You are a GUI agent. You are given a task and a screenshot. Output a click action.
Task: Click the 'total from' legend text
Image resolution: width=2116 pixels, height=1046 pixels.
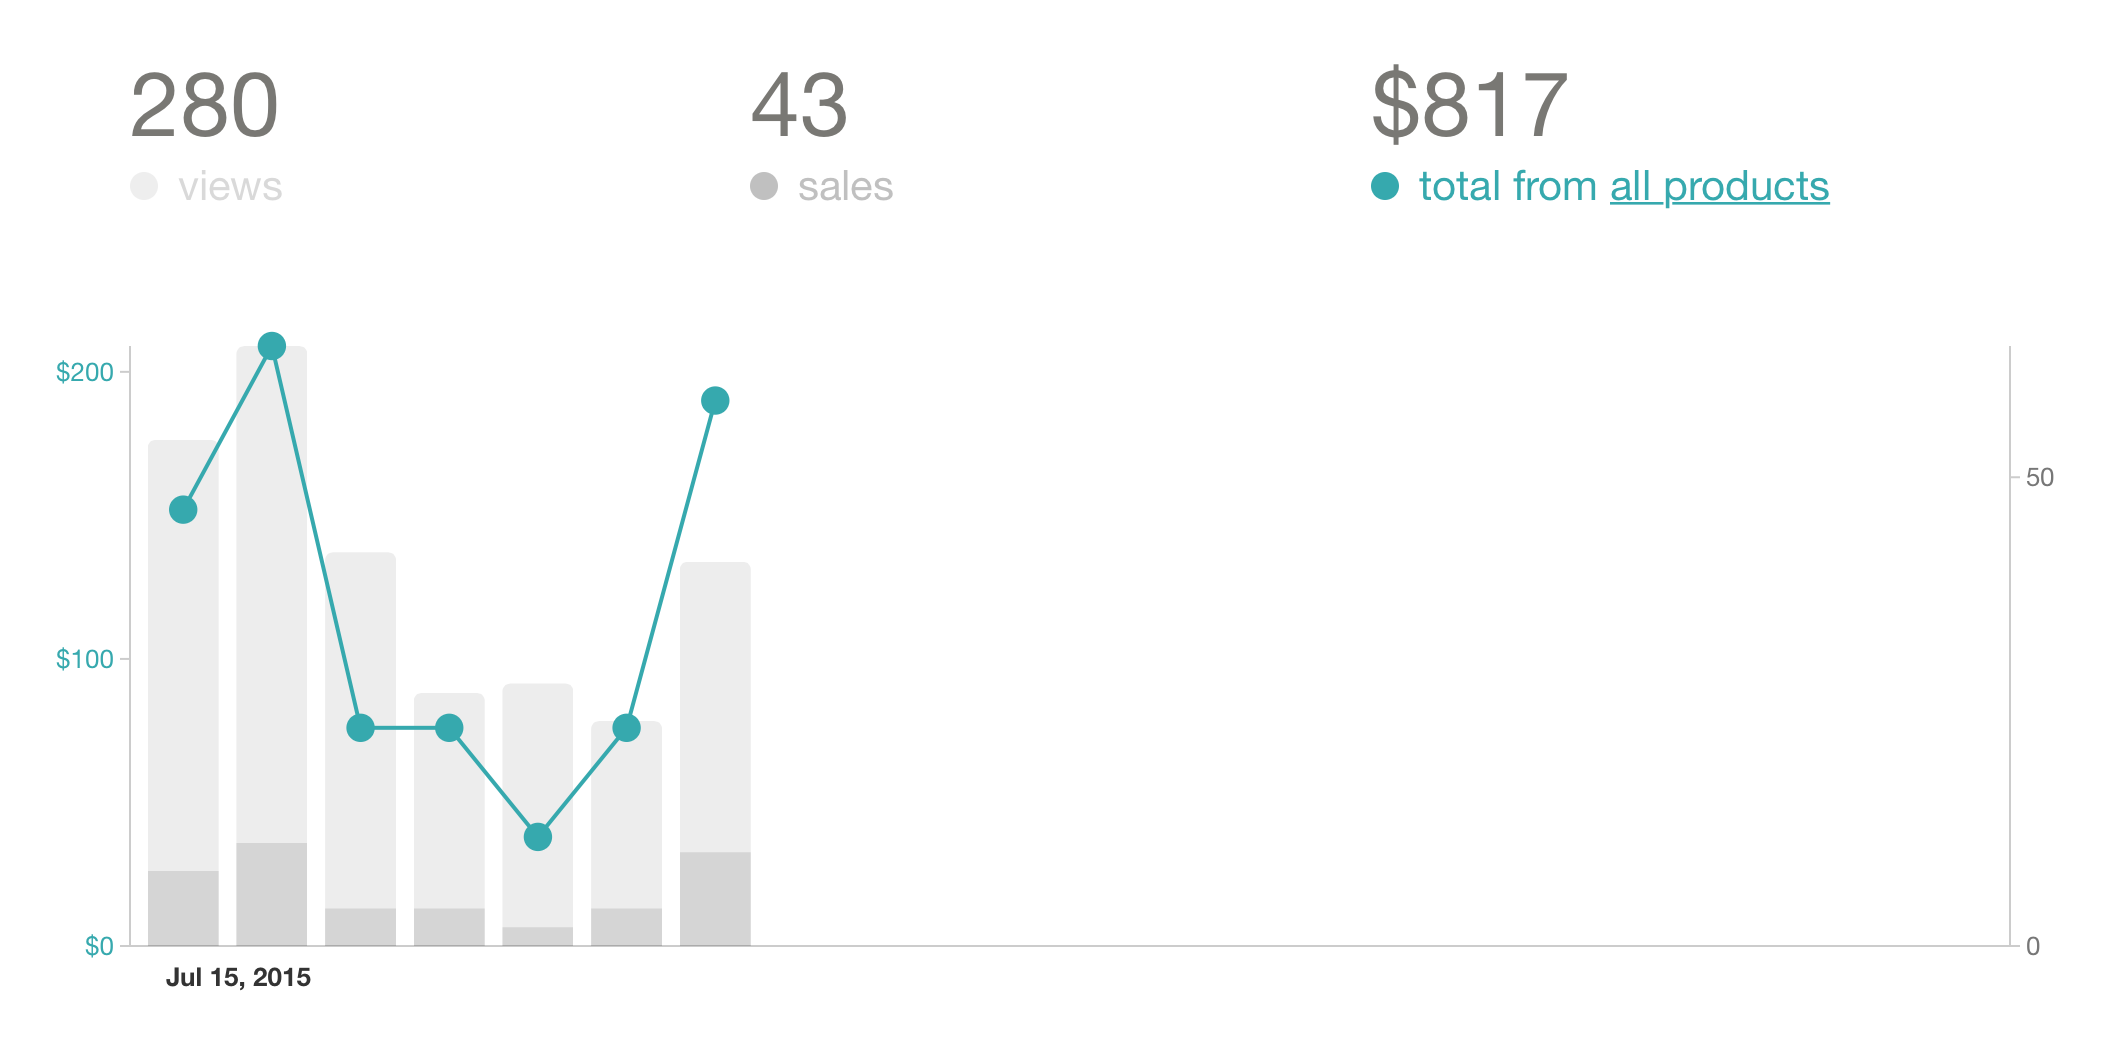[x=1507, y=187]
